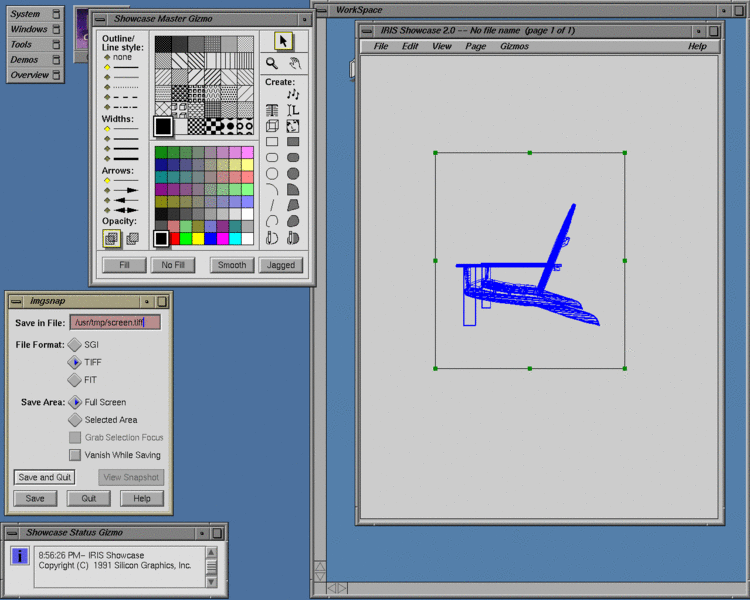Click the Save in File path field
The image size is (750, 600).
115,322
